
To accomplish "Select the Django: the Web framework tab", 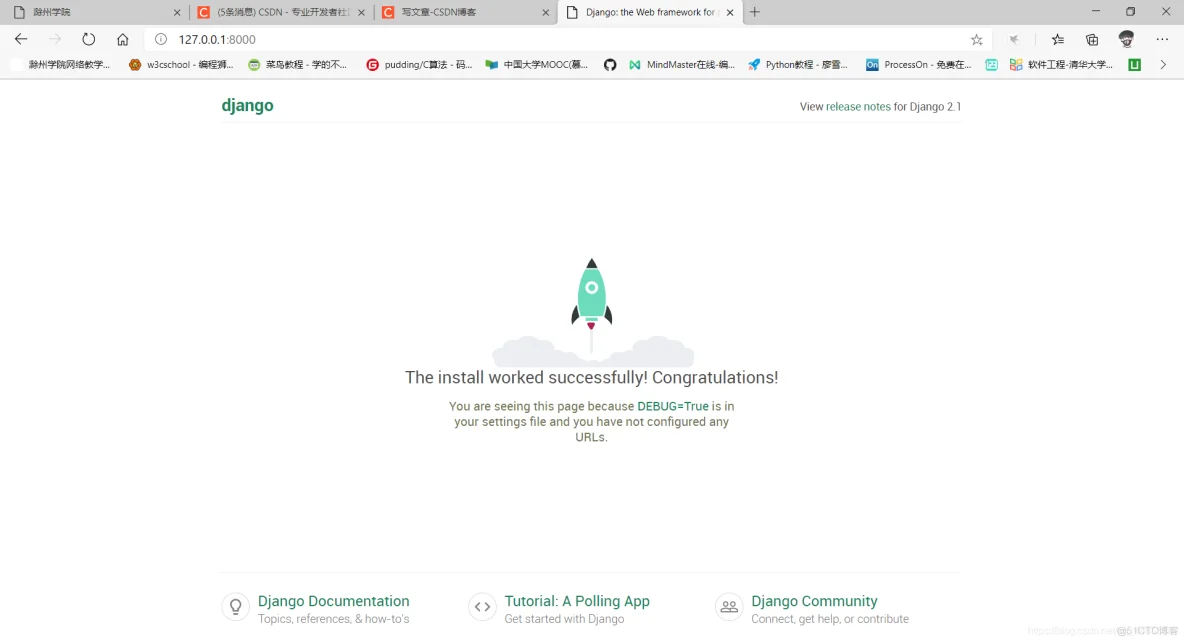I will (649, 12).
